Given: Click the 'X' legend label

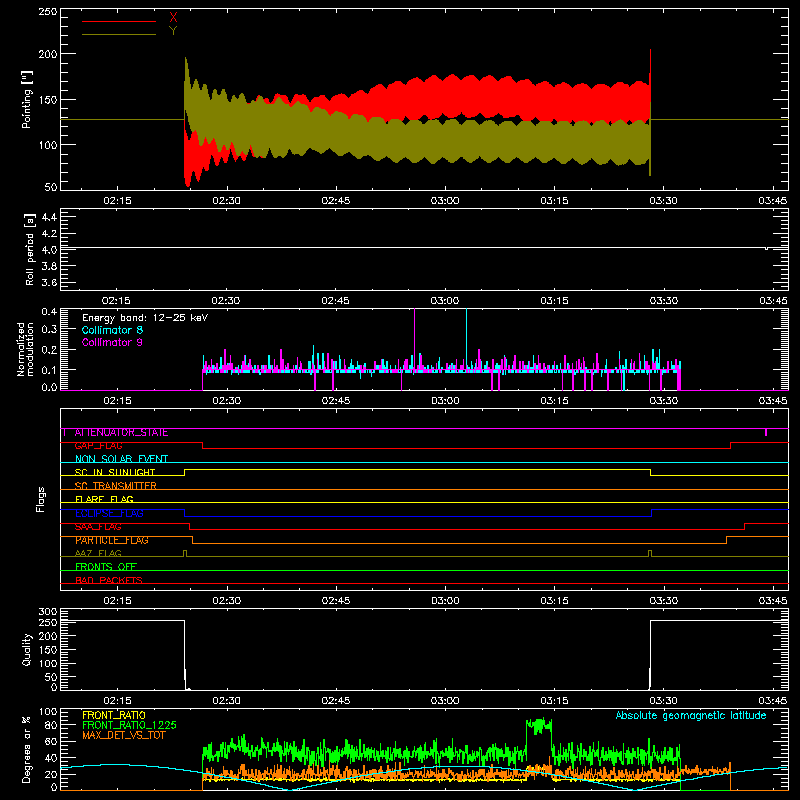Looking at the screenshot, I should pyautogui.click(x=173, y=18).
